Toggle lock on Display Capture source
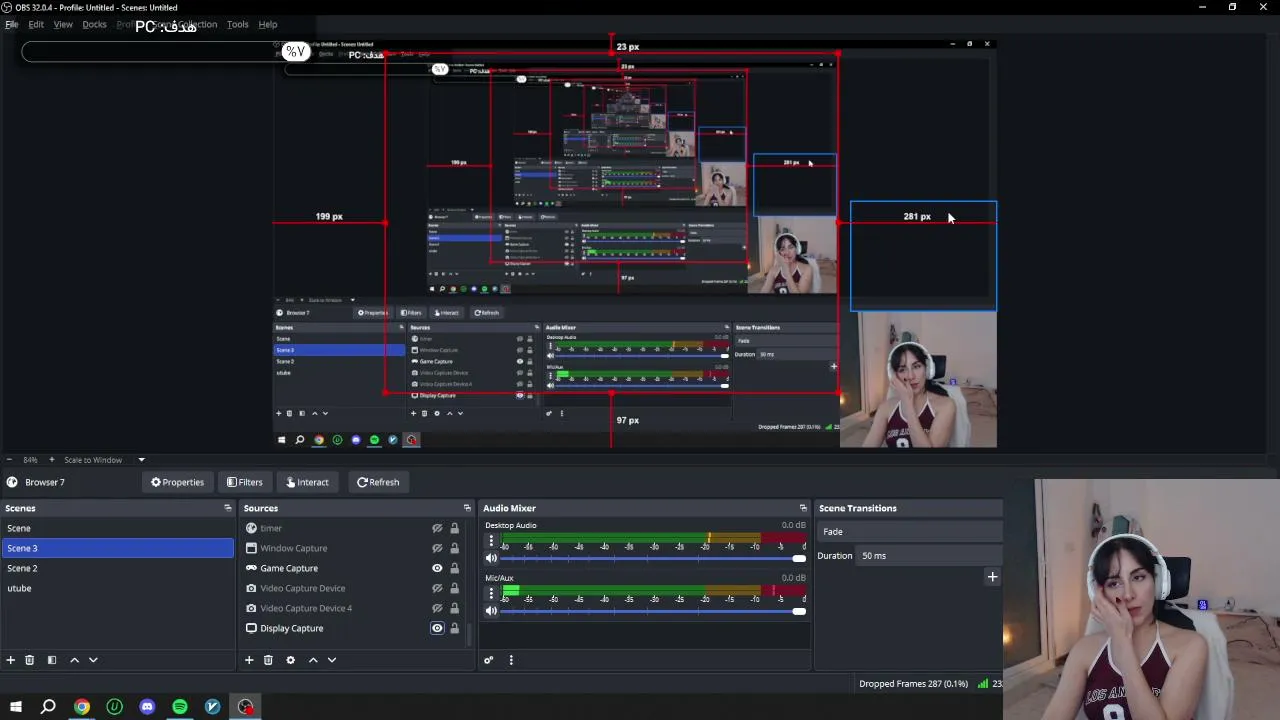 pyautogui.click(x=454, y=628)
